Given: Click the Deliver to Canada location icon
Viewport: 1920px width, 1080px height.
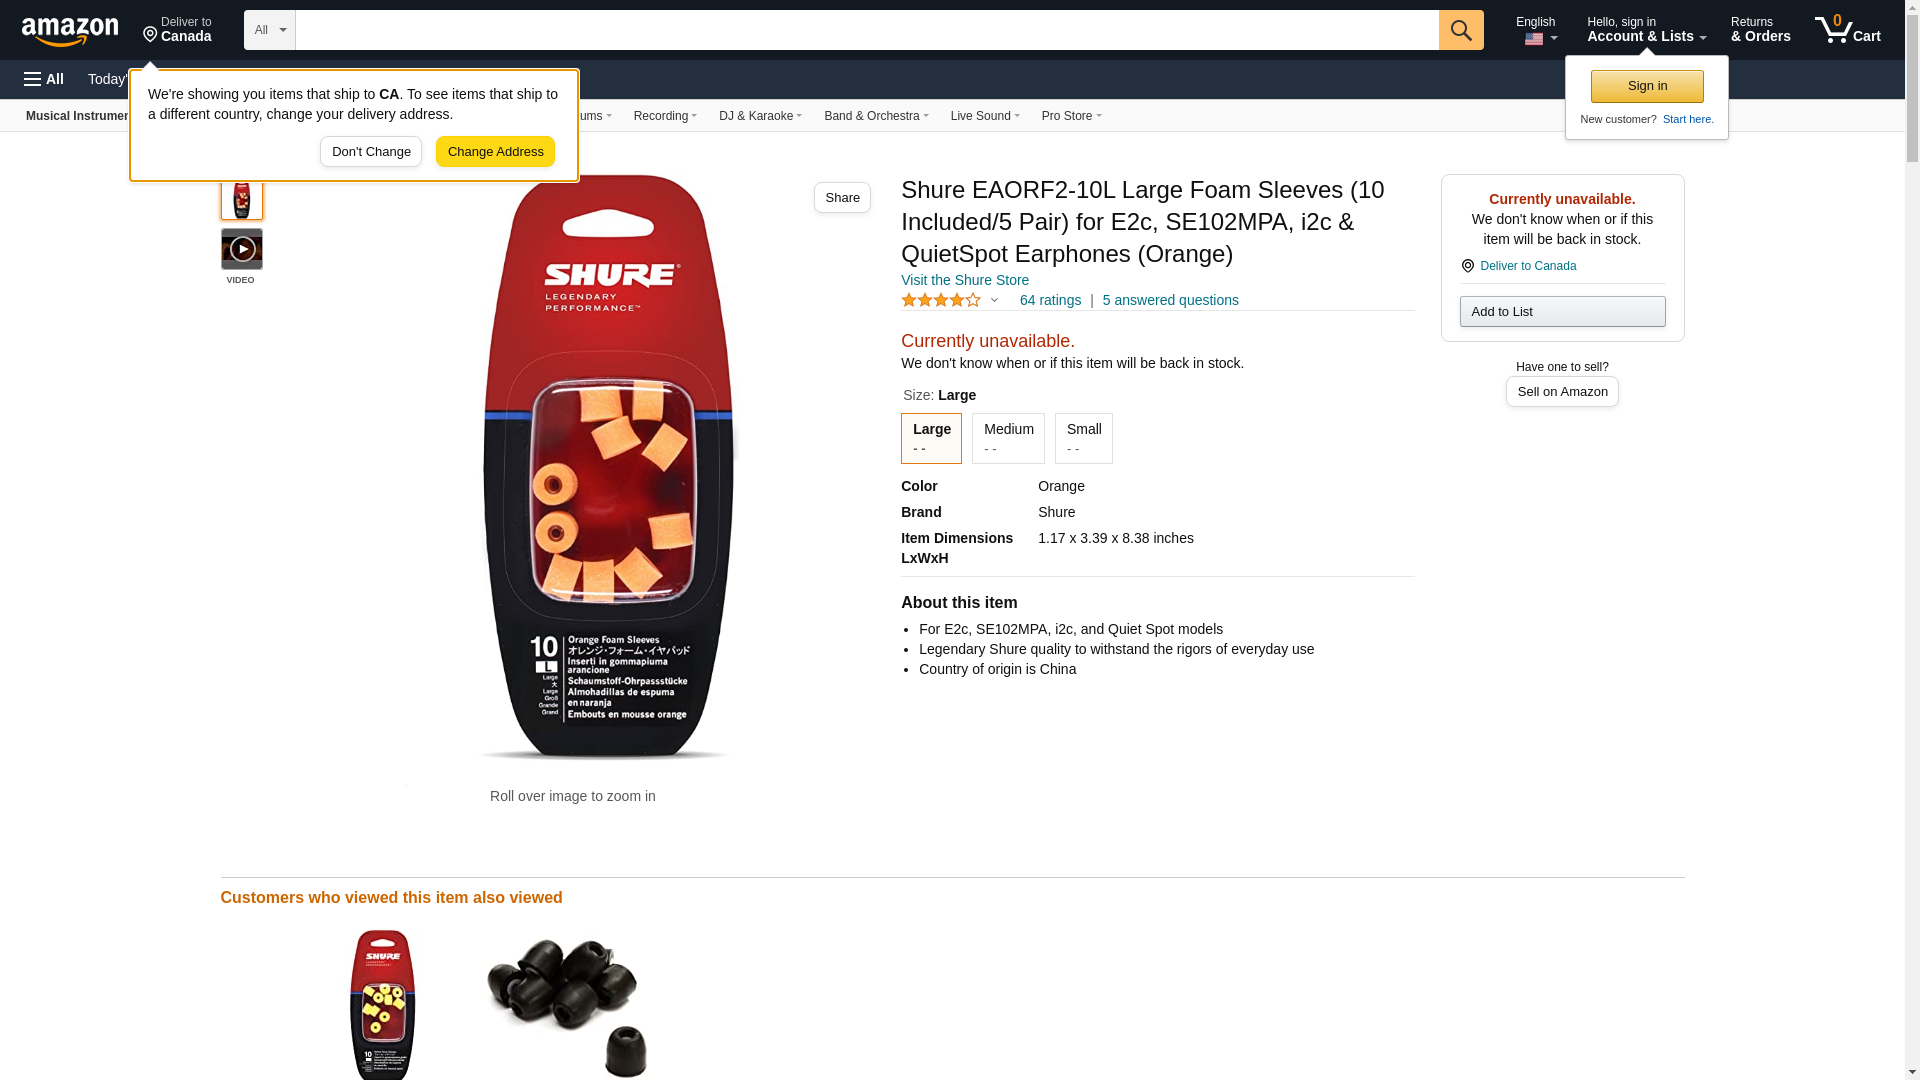Looking at the screenshot, I should 1467,266.
